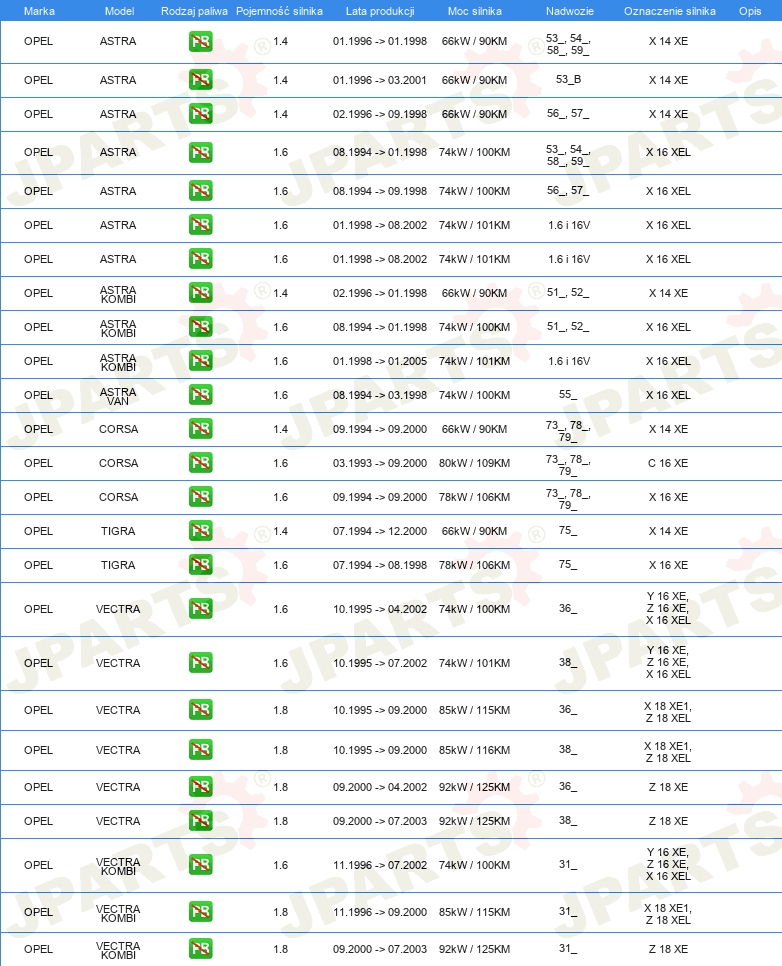Select the '11.1996 -> 07.2002' date cell
The image size is (782, 966).
tap(380, 866)
